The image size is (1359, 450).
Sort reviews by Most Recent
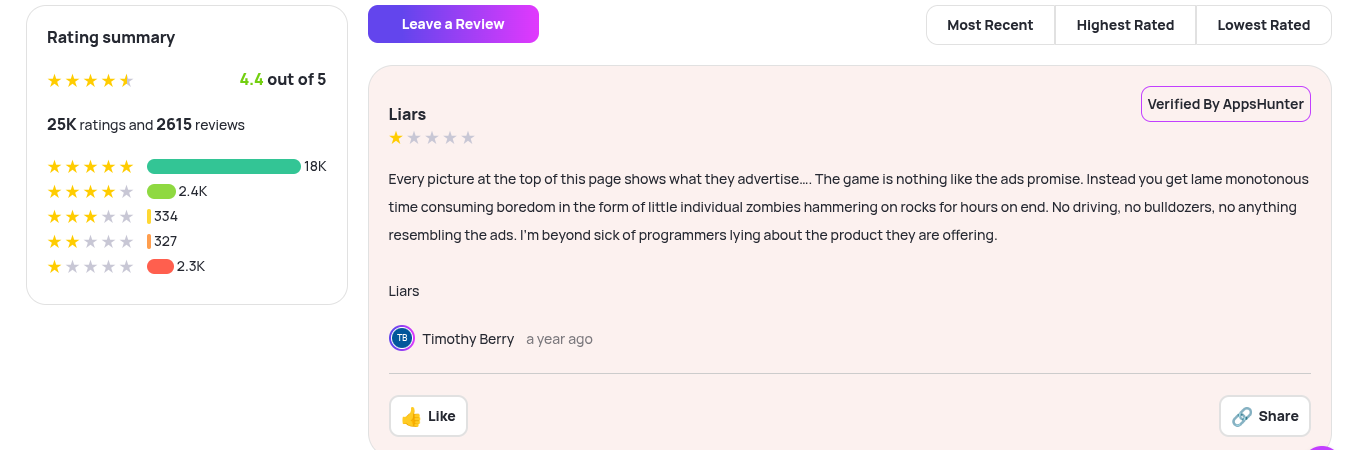(x=990, y=25)
